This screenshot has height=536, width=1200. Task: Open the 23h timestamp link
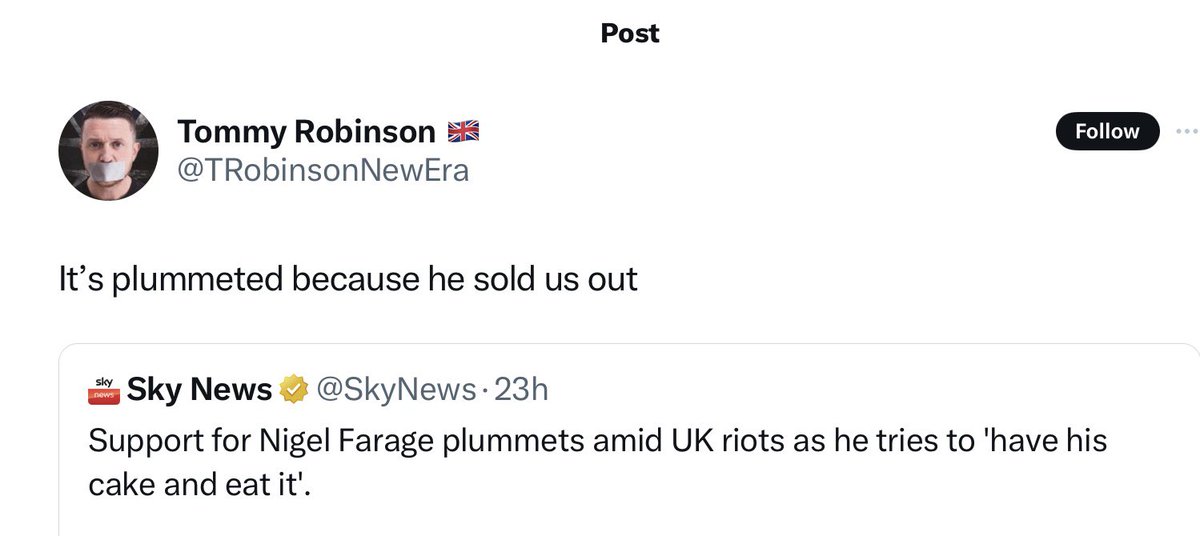pyautogui.click(x=521, y=389)
